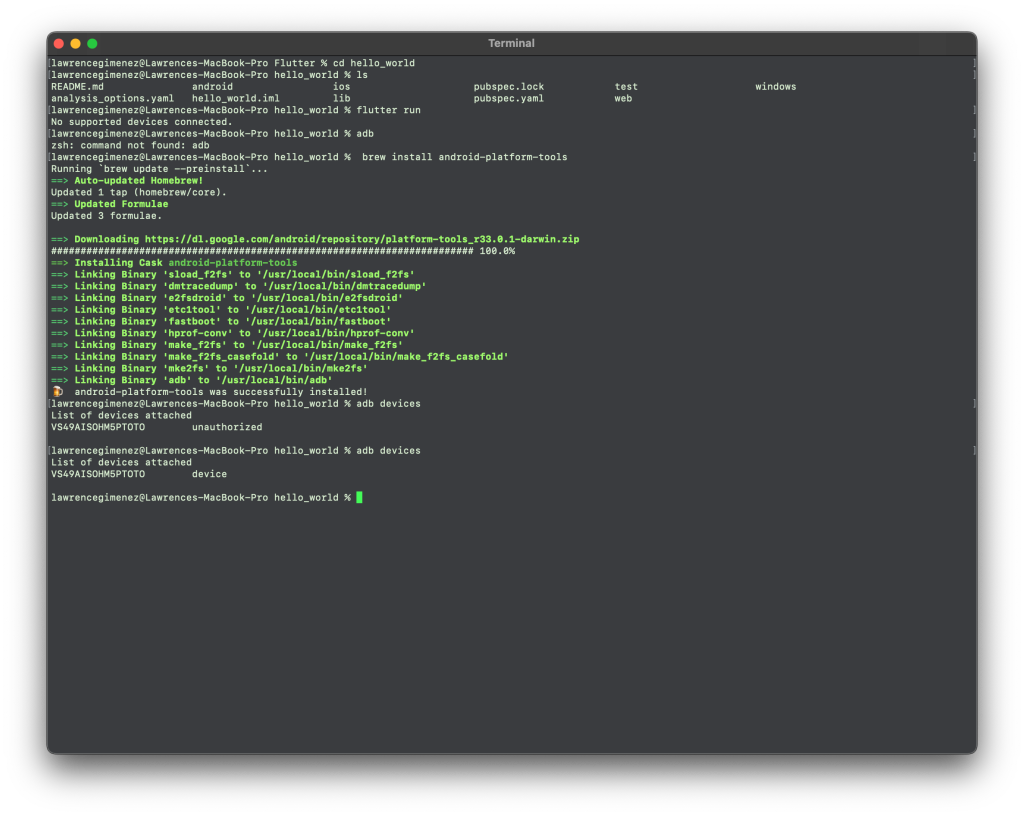Image resolution: width=1024 pixels, height=816 pixels.
Task: Click the red close window button
Action: (58, 43)
